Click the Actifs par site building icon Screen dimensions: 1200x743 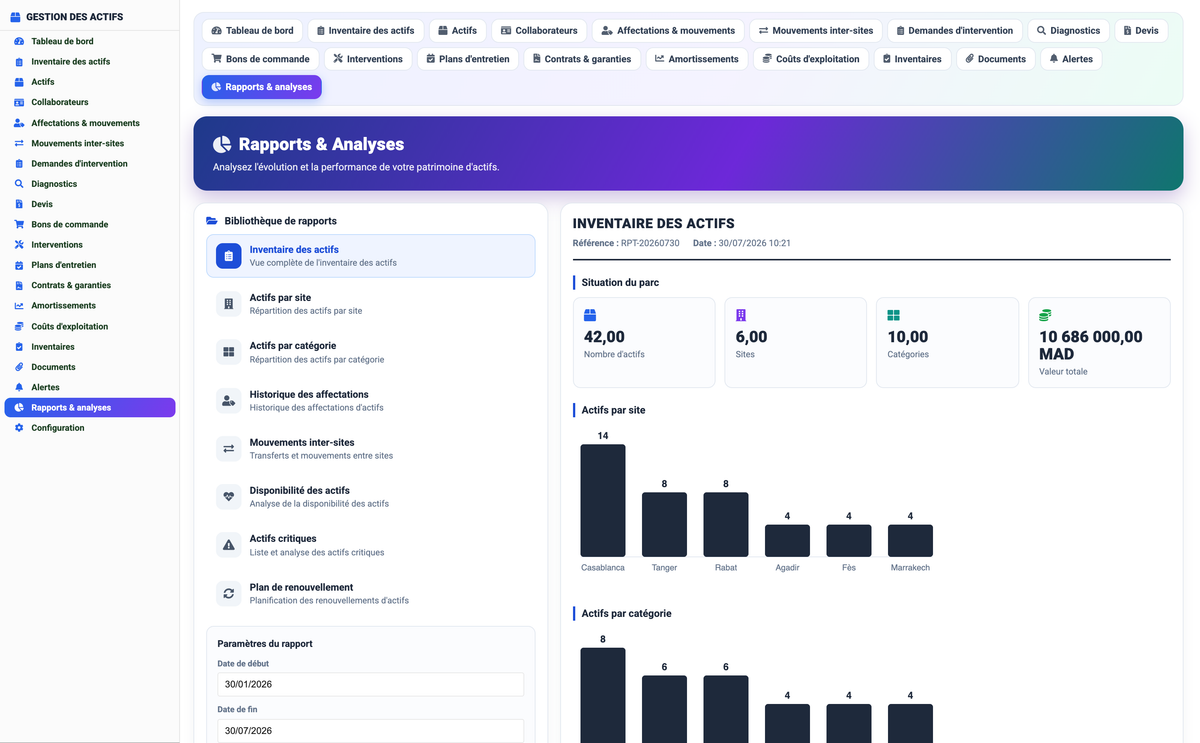229,304
